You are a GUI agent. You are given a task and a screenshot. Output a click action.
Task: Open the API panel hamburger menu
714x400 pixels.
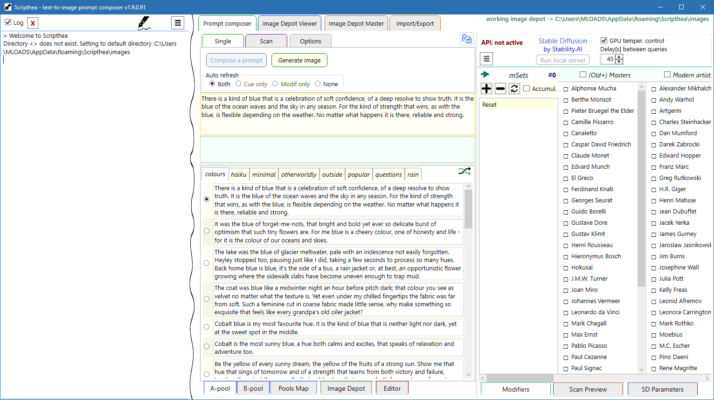(486, 59)
